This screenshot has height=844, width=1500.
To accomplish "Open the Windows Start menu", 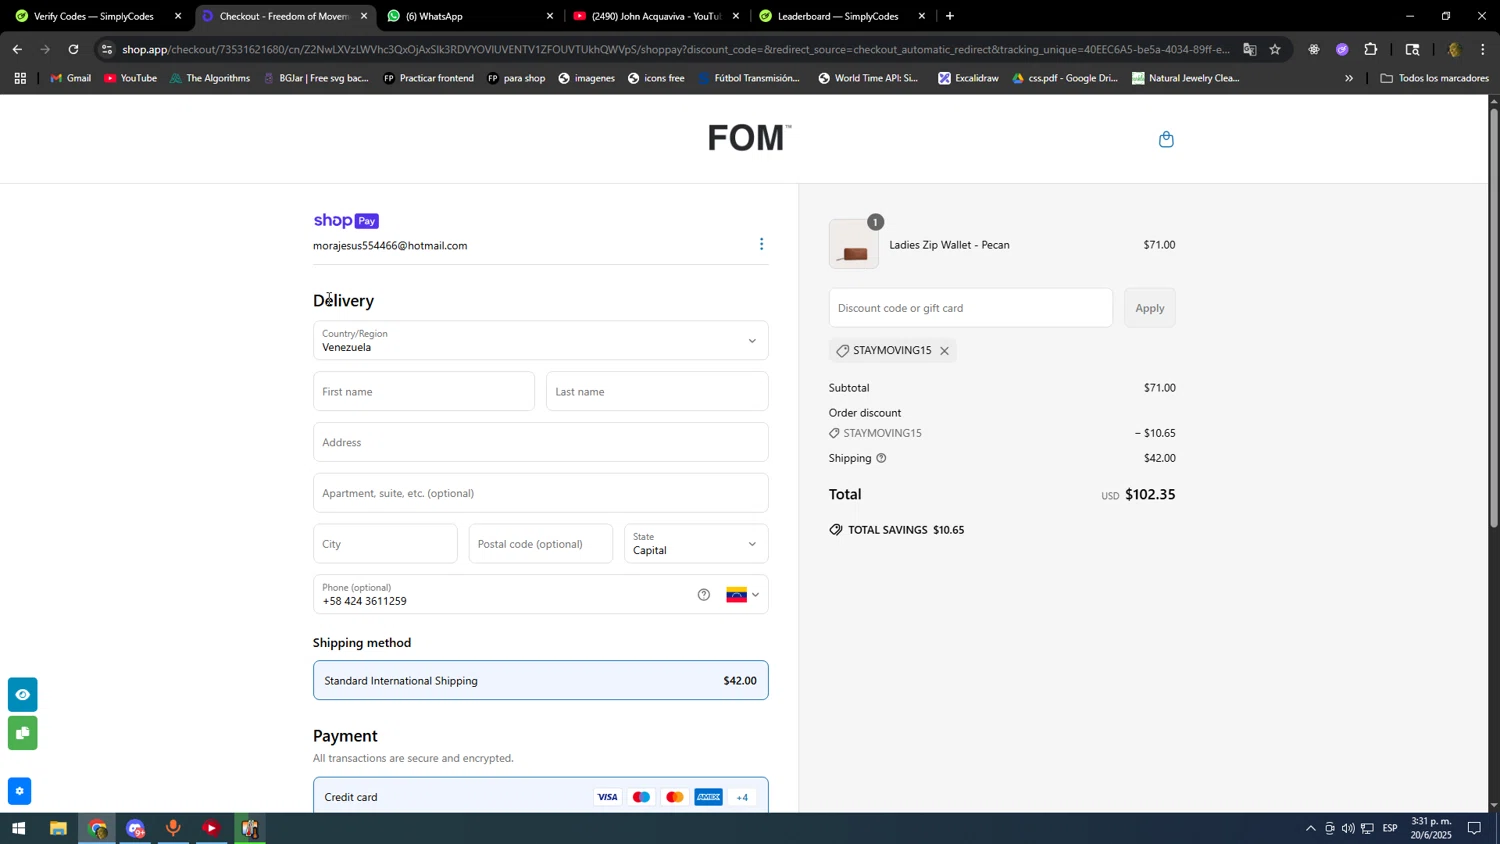I will point(17,829).
